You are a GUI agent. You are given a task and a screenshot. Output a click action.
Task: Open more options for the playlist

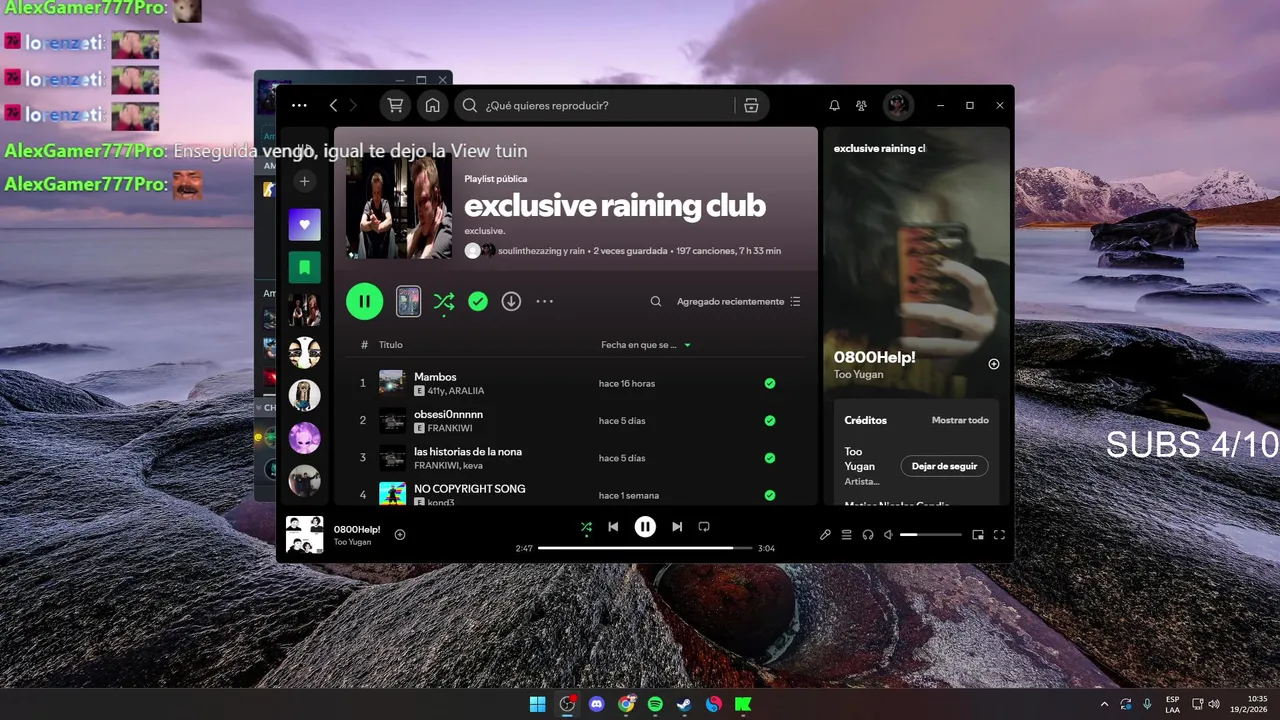[x=544, y=301]
